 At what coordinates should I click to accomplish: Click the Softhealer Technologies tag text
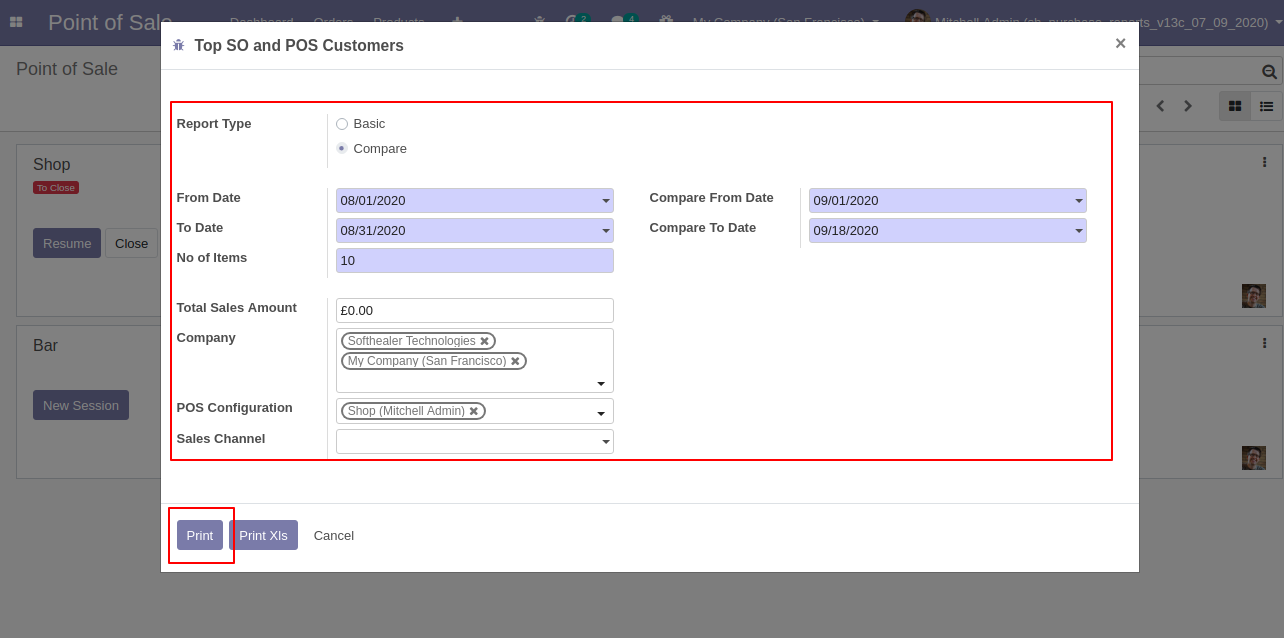click(x=412, y=341)
